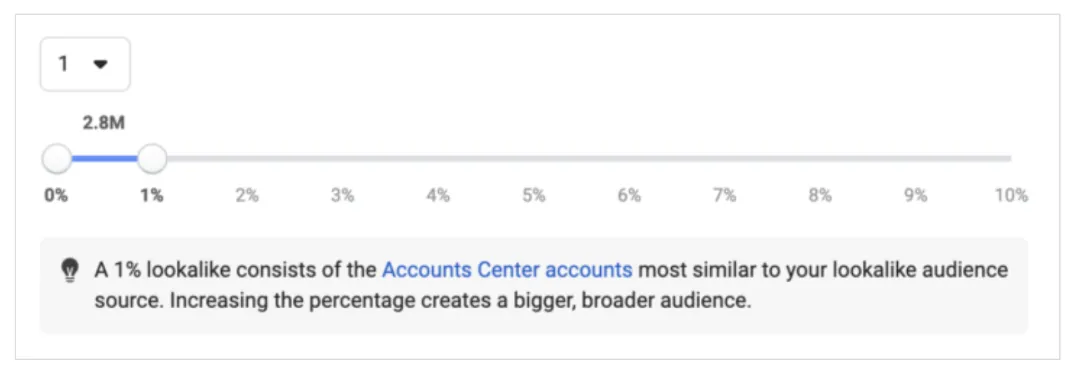Click slider track above 8%
This screenshot has width=1080, height=382.
(x=820, y=158)
